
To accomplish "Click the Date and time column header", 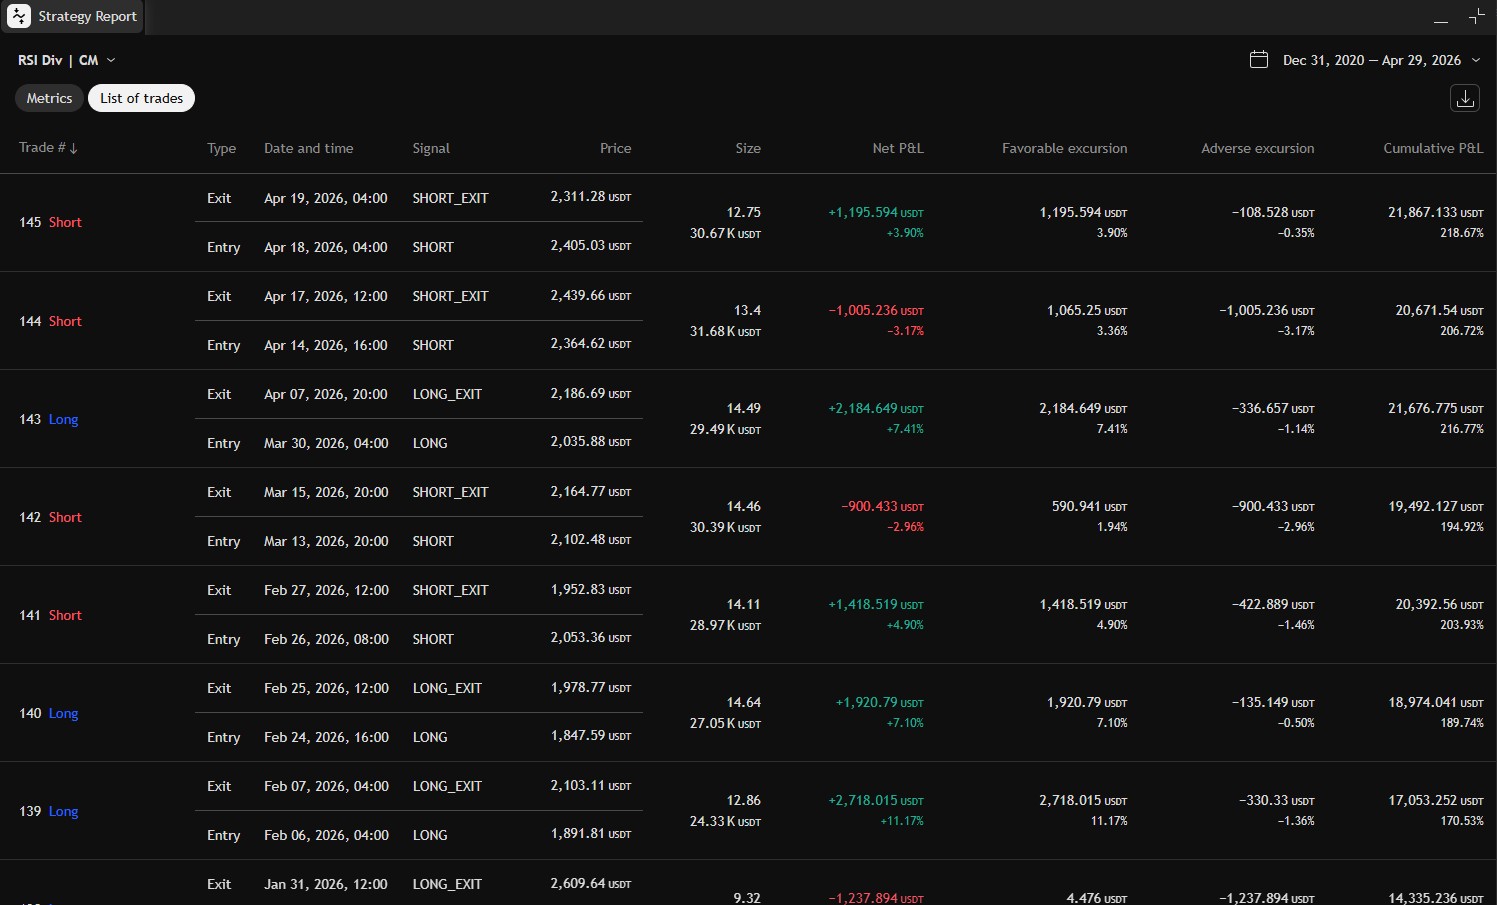I will pyautogui.click(x=308, y=148).
